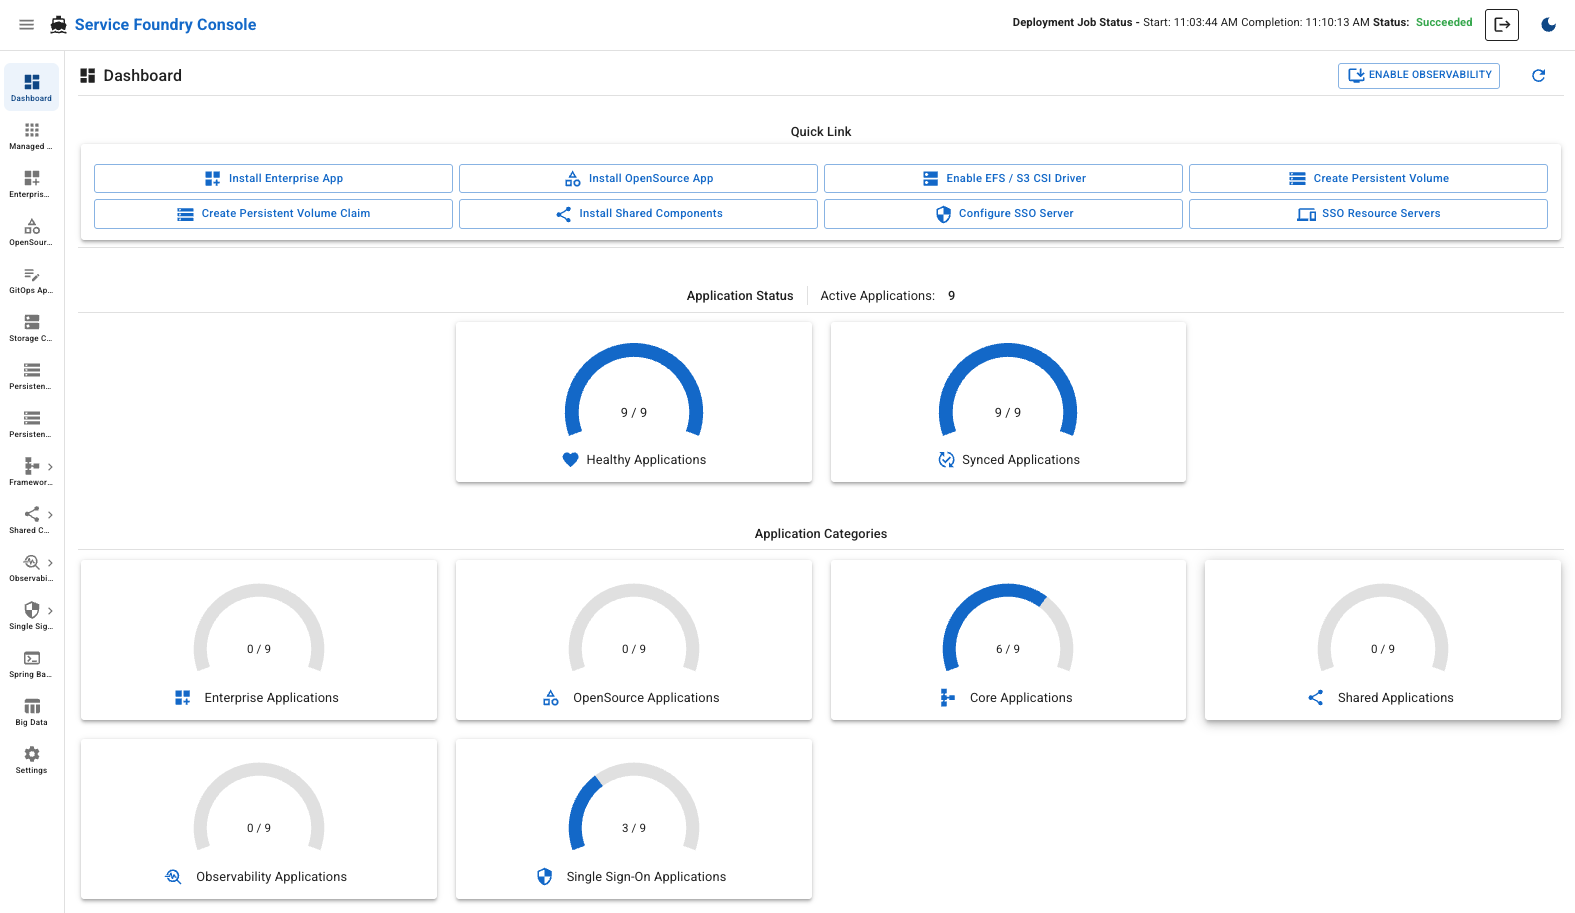
Task: Click the Core Applications card icon
Action: [947, 698]
